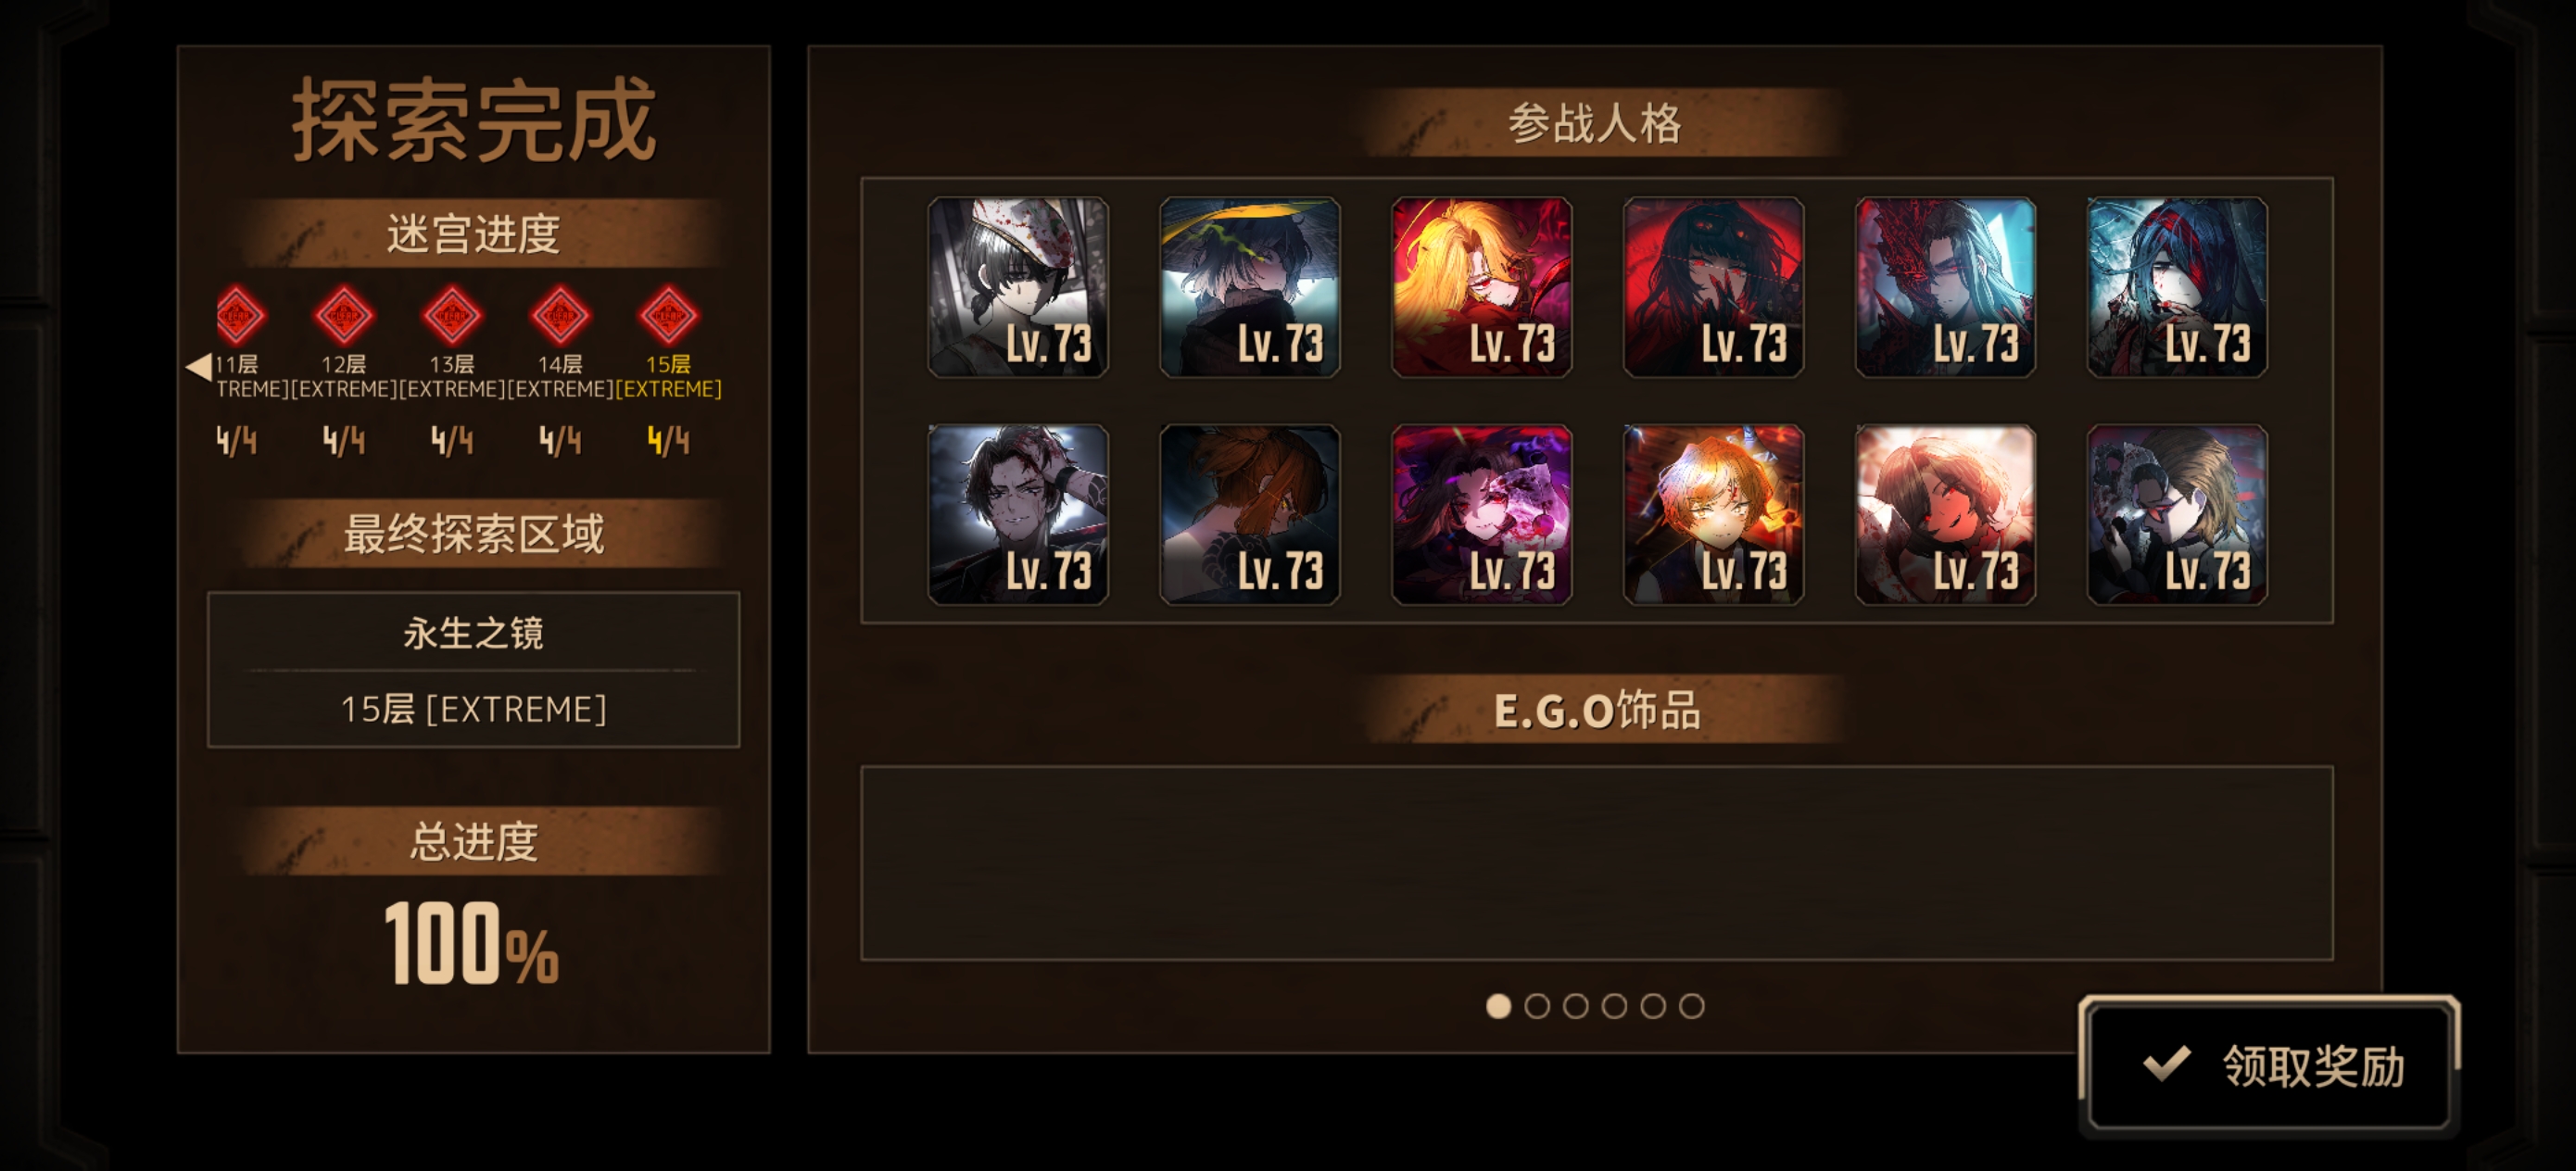Open the blonde-haired red portrait, top row
The width and height of the screenshot is (2576, 1171).
tap(1482, 287)
